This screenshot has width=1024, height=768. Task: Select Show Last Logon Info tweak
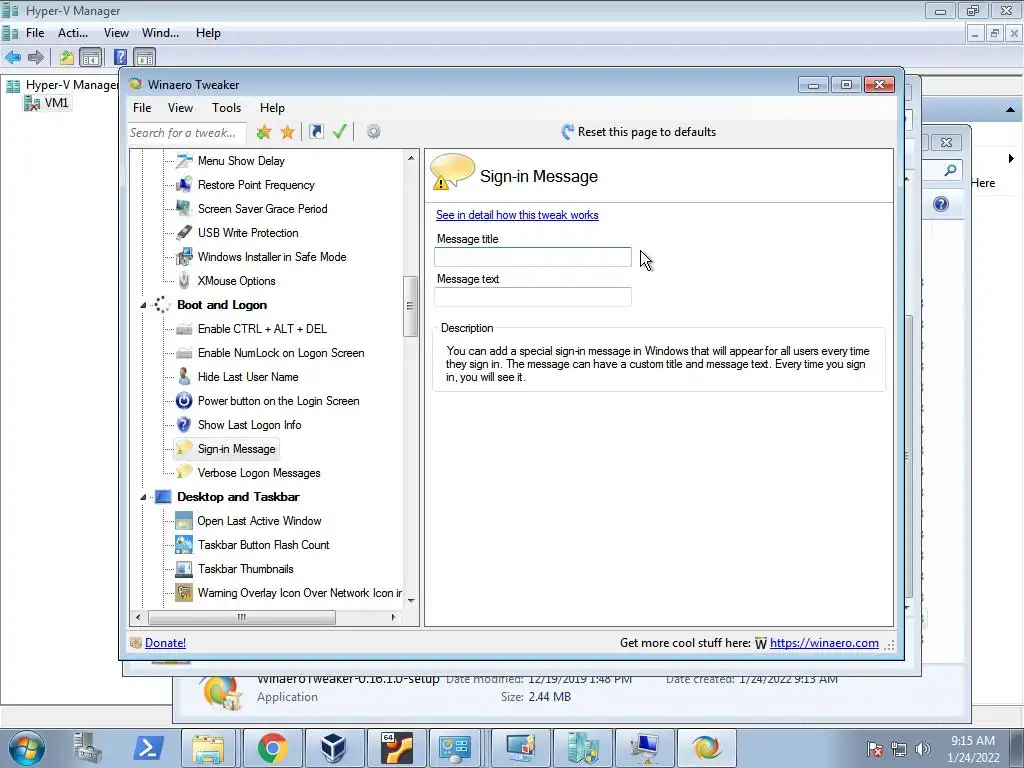[249, 425]
